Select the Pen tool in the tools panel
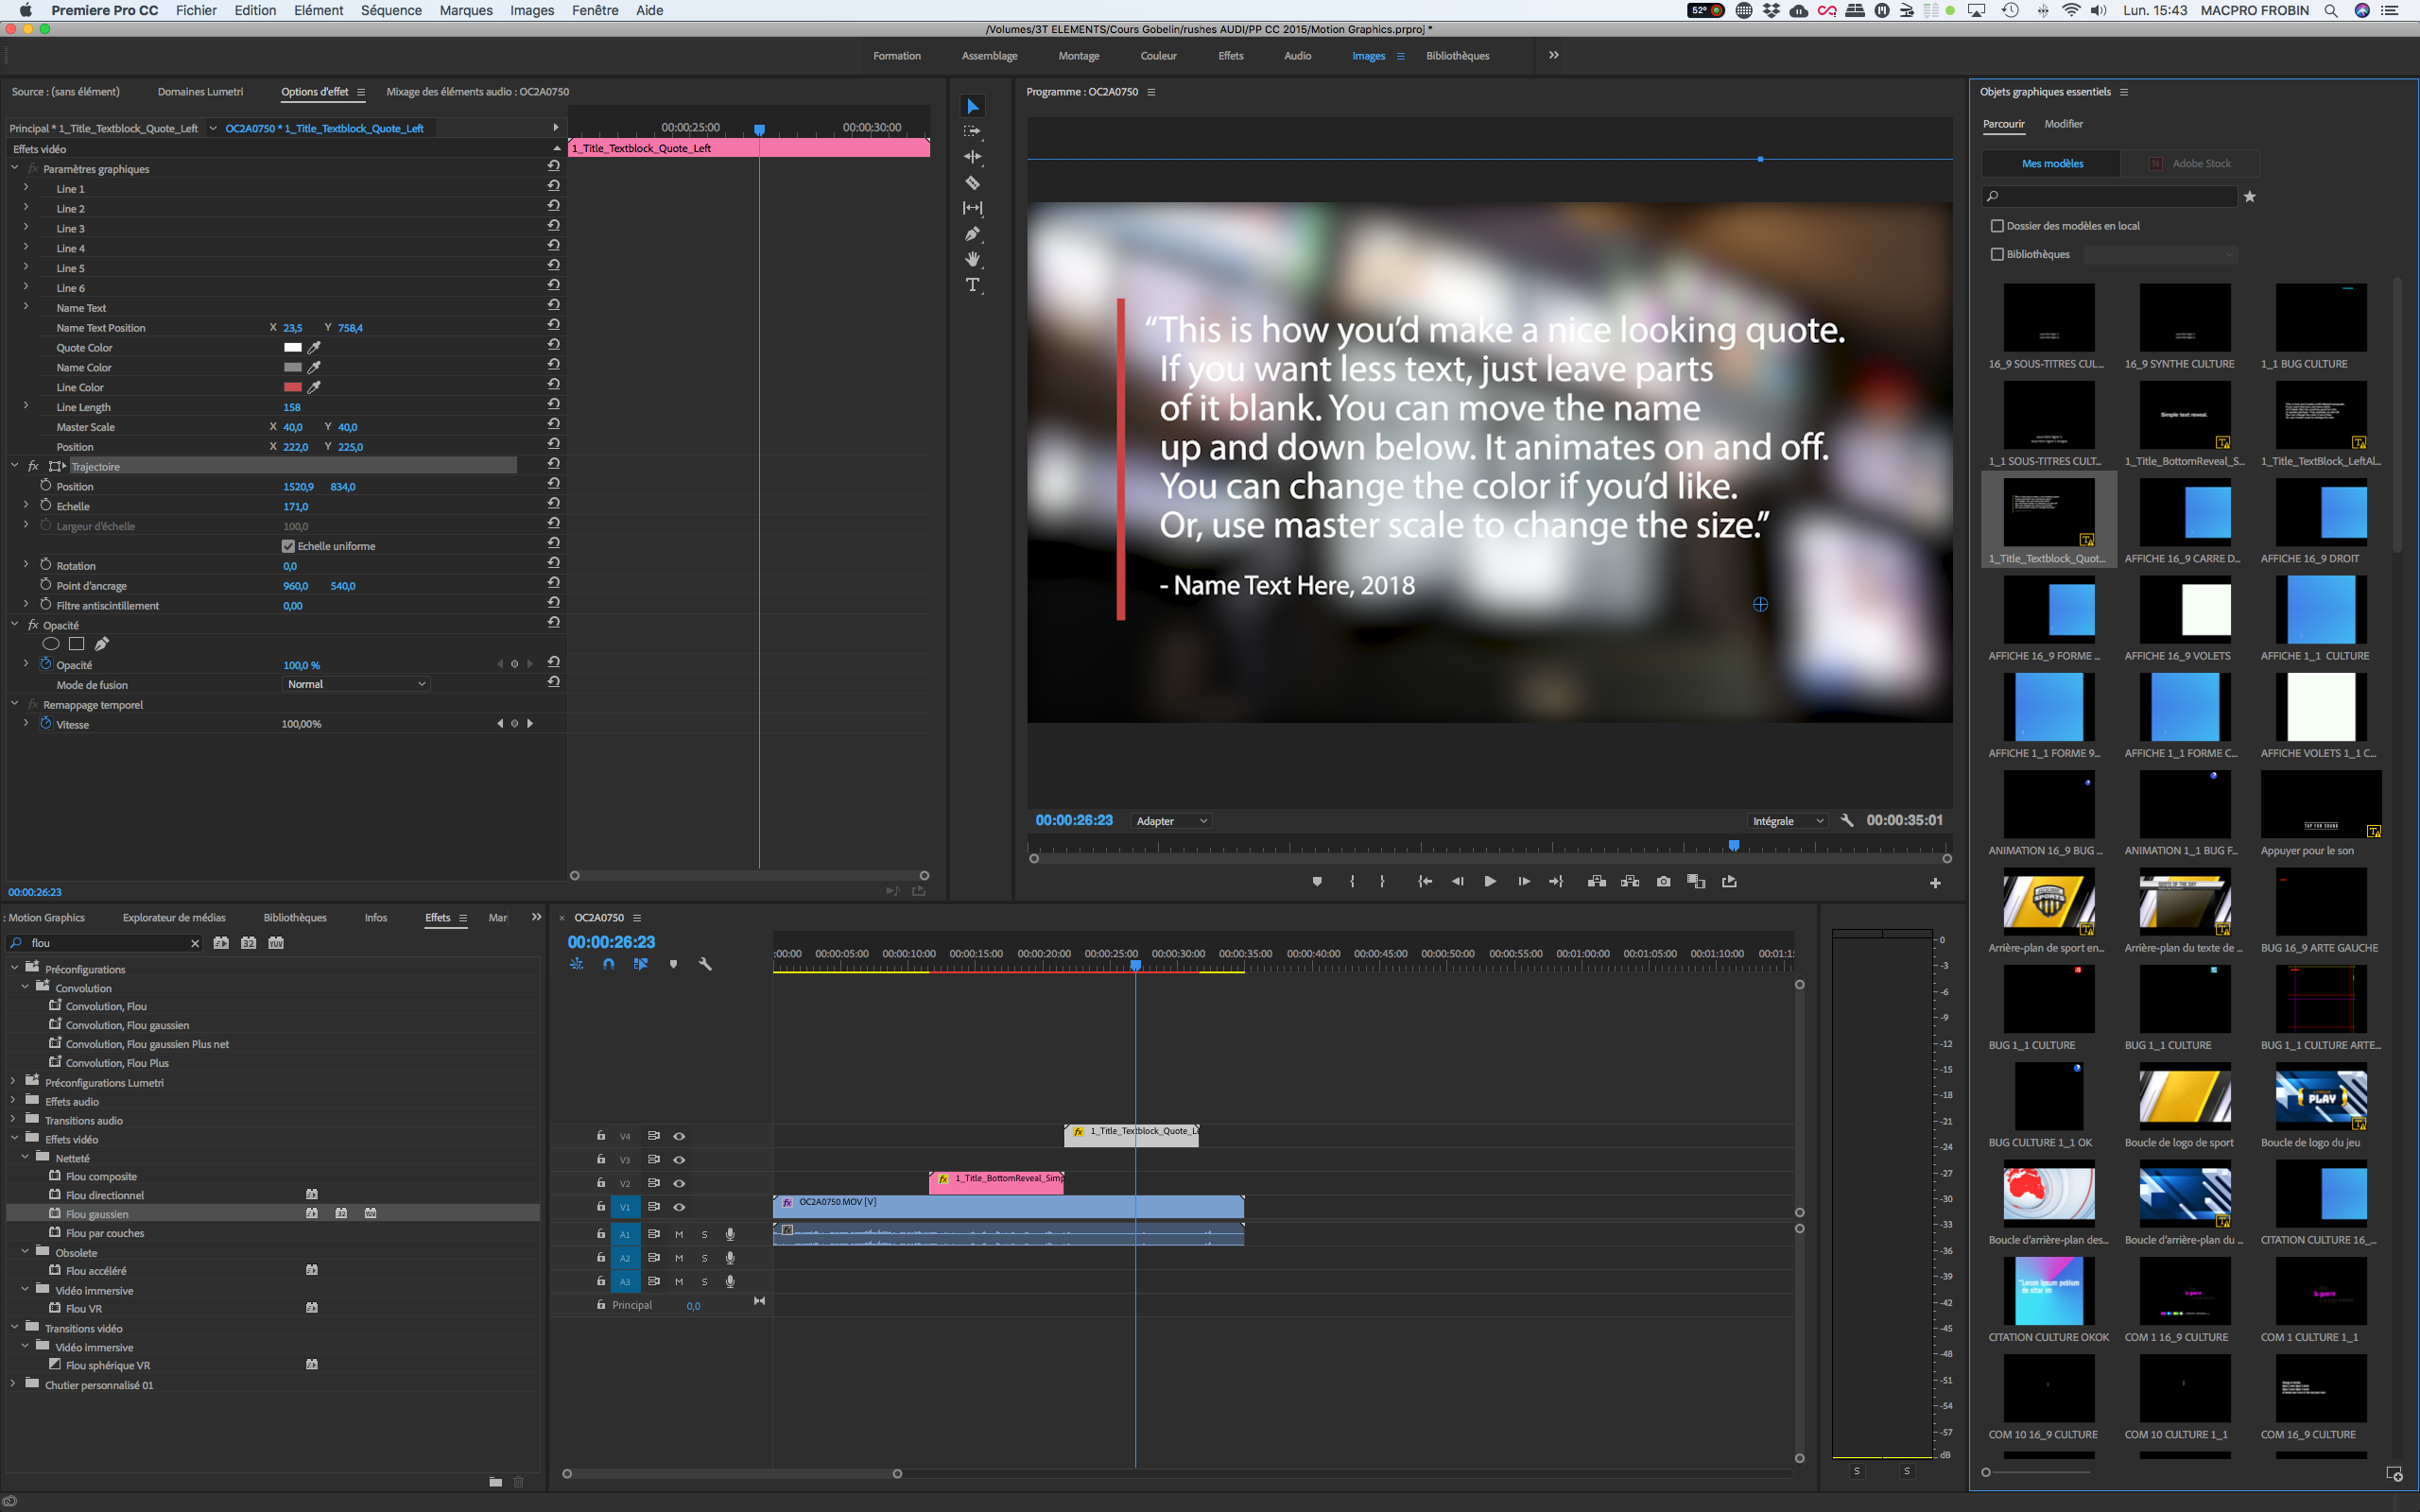Screen dimensions: 2420x1512 point(972,233)
